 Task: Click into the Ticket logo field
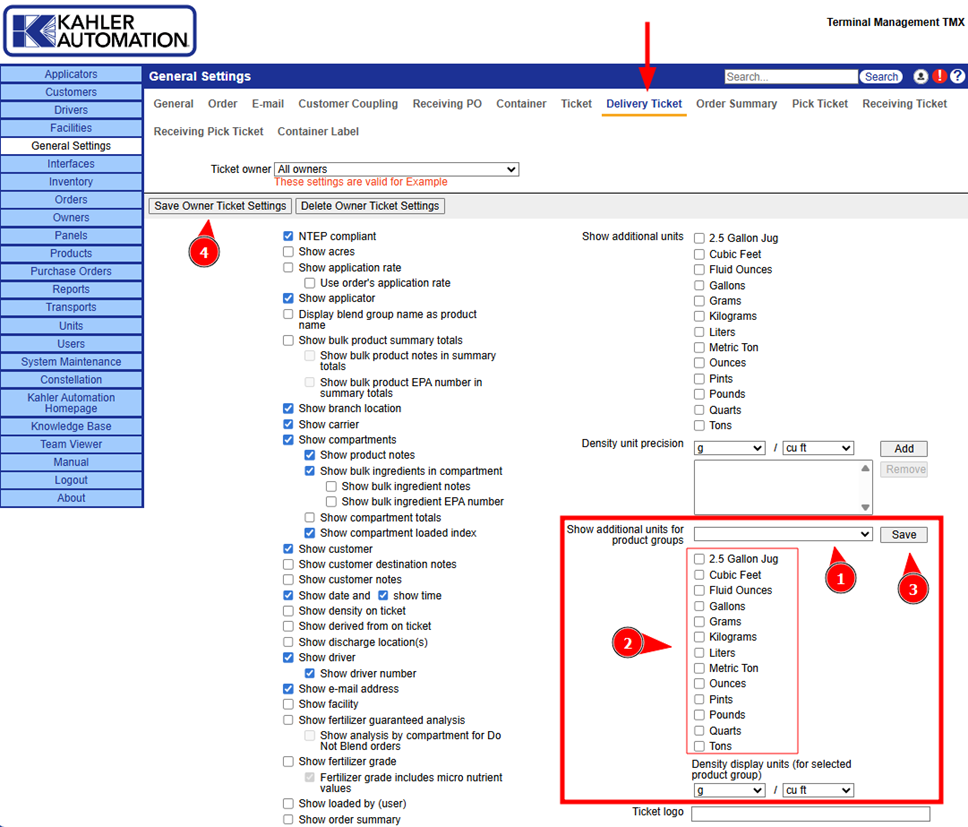810,814
